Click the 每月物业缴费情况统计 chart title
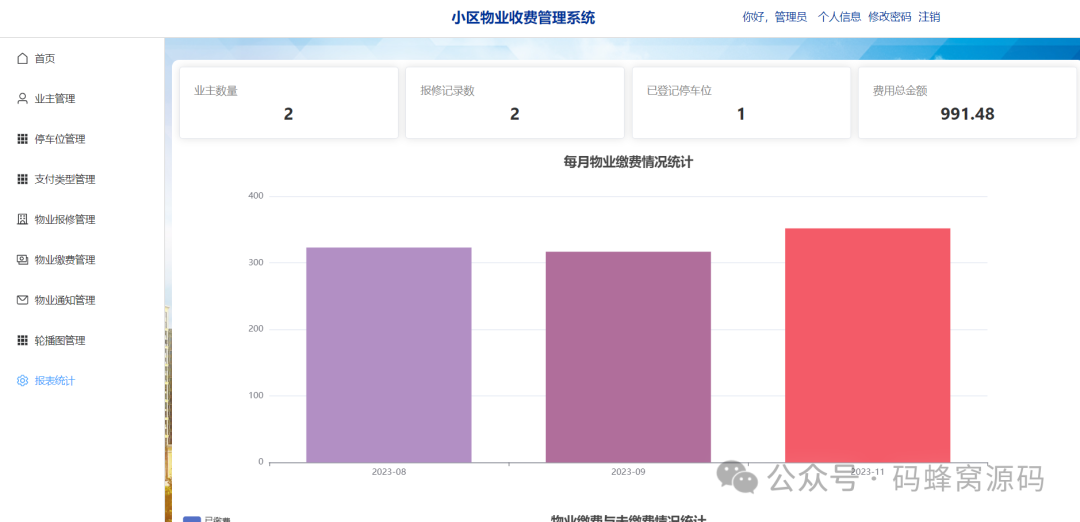 coord(627,163)
